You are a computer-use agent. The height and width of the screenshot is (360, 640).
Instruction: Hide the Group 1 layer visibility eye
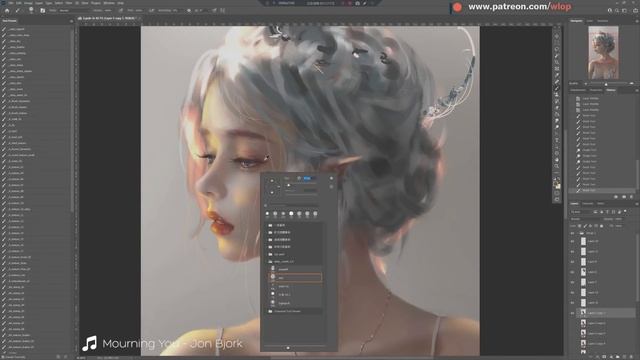(573, 233)
